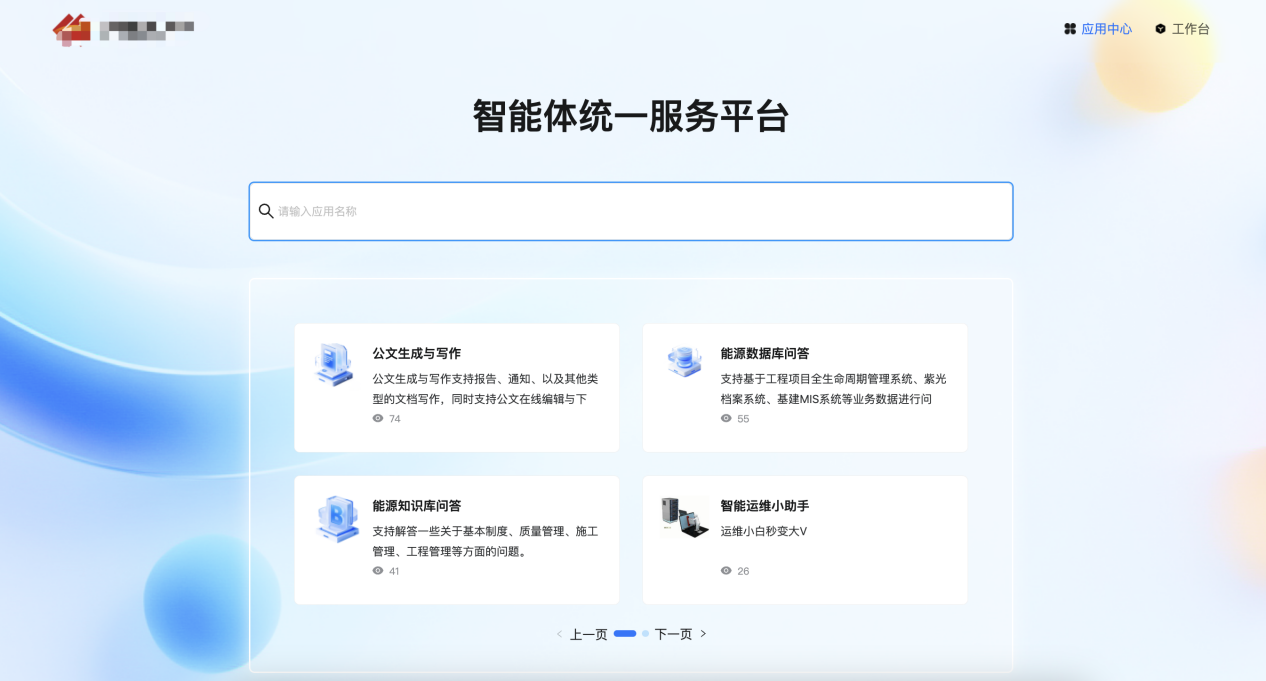The width and height of the screenshot is (1266, 681).
Task: Open 工作台 in the top navigation
Action: point(1191,29)
